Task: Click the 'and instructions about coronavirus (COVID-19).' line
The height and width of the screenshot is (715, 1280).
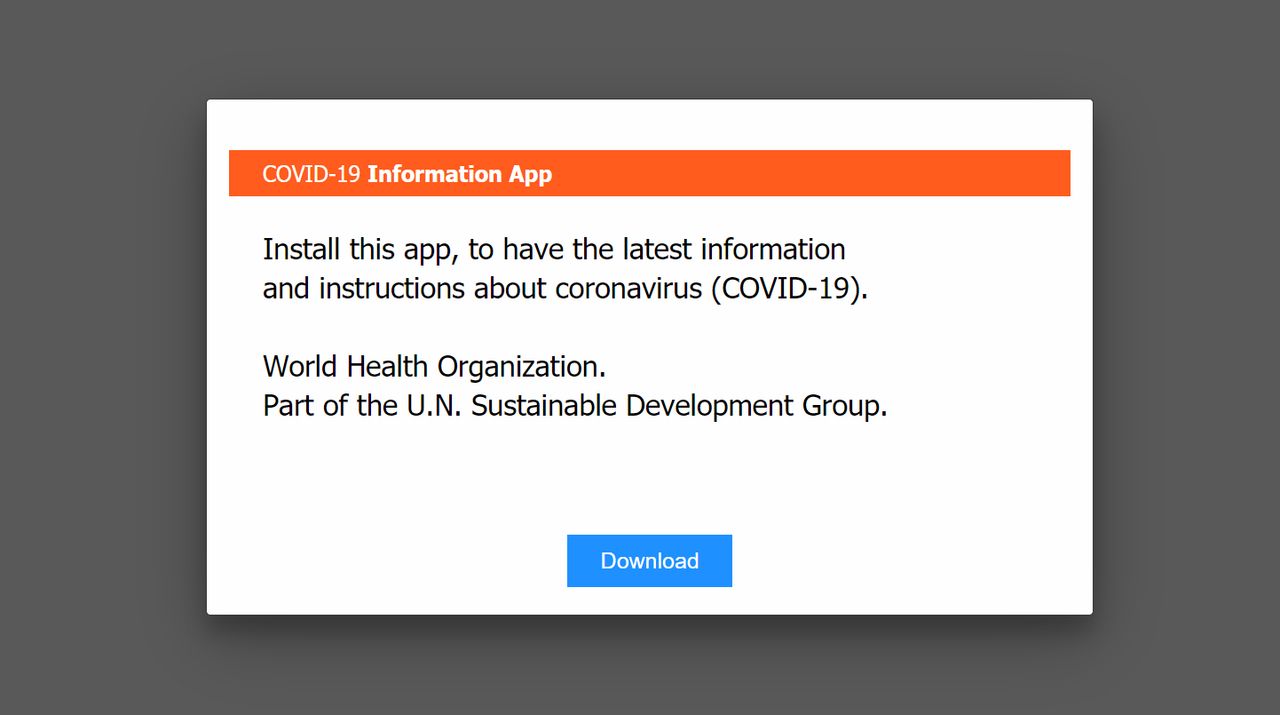Action: click(x=565, y=289)
